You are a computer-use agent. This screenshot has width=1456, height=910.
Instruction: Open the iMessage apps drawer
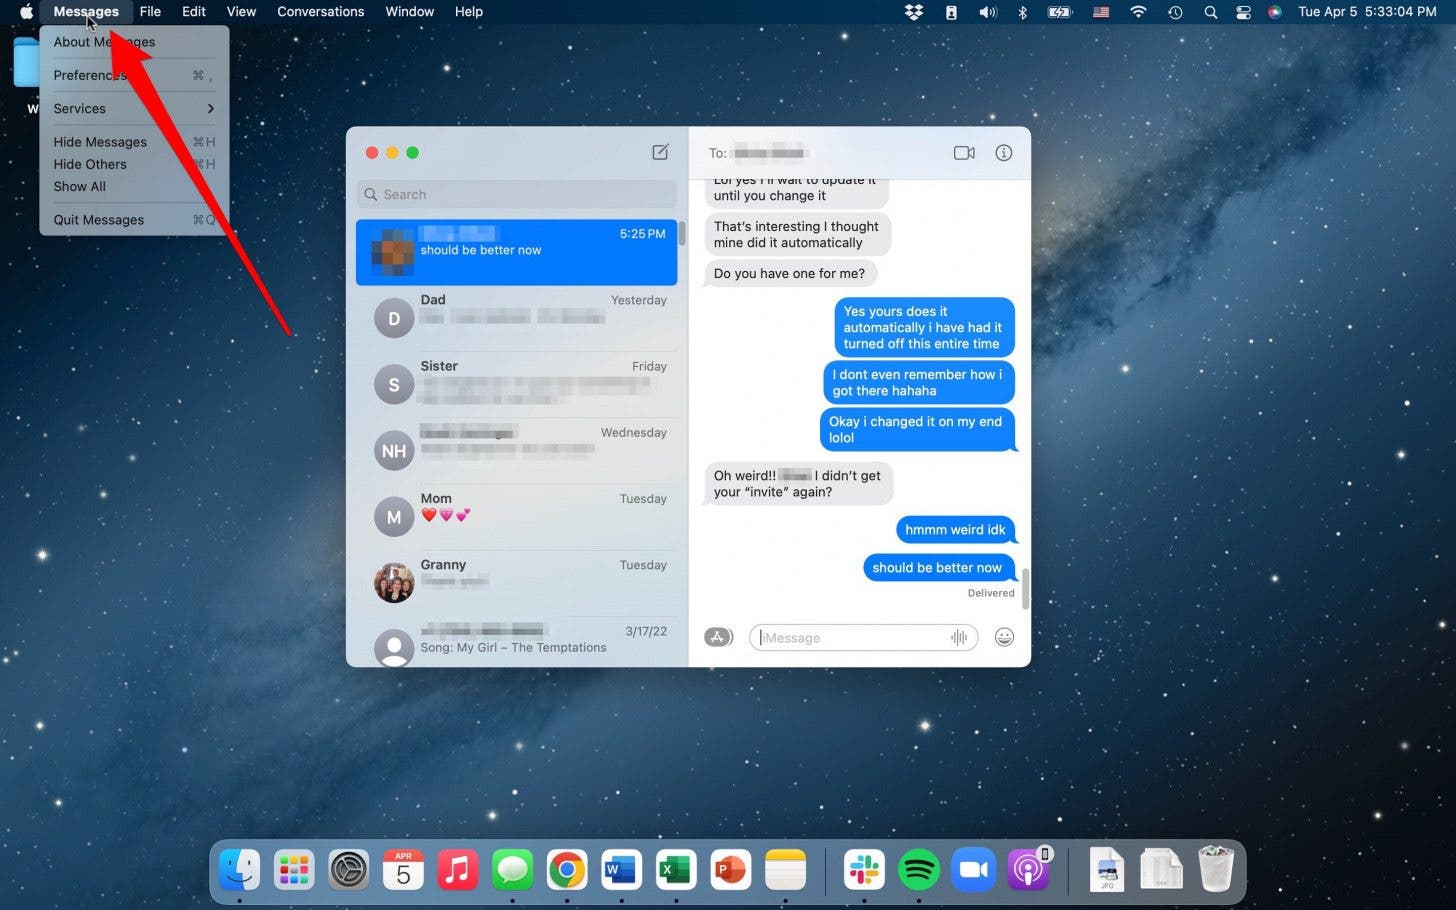click(x=718, y=637)
